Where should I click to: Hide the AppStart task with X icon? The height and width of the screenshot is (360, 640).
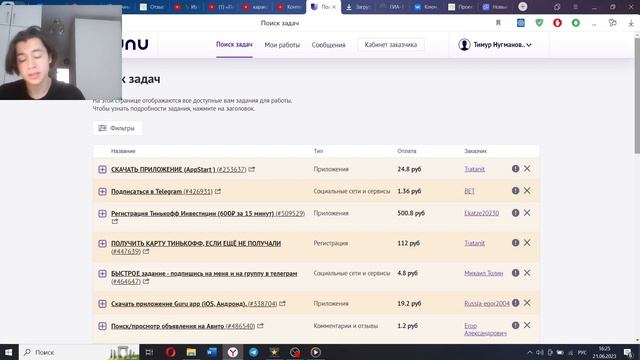point(527,169)
